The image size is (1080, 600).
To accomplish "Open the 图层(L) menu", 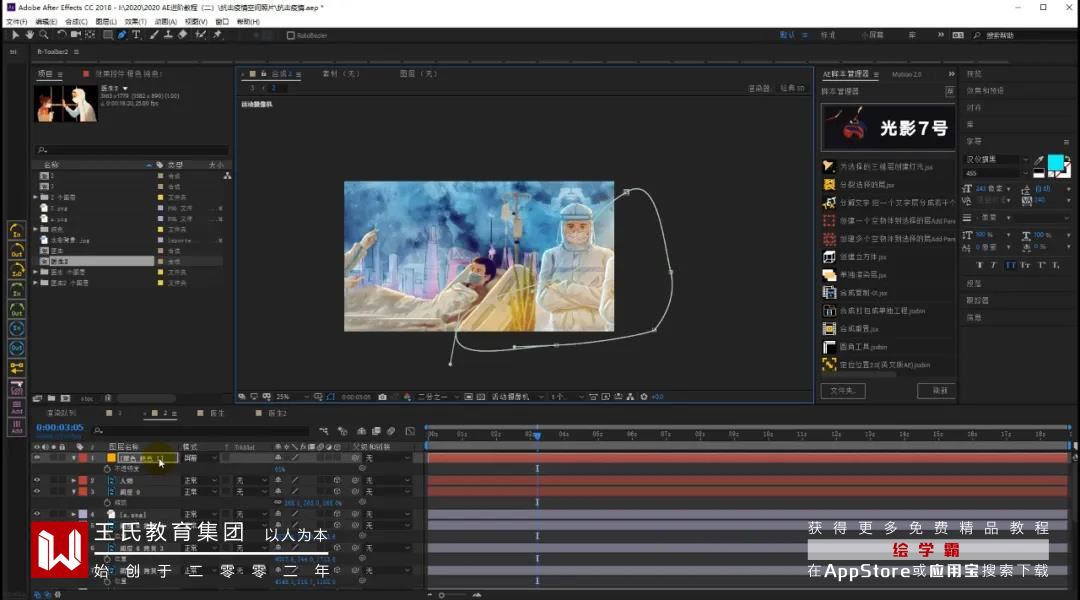I will [x=105, y=21].
